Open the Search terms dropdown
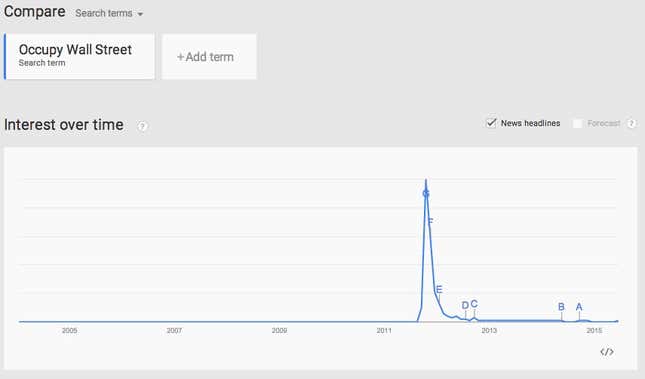 (x=109, y=13)
